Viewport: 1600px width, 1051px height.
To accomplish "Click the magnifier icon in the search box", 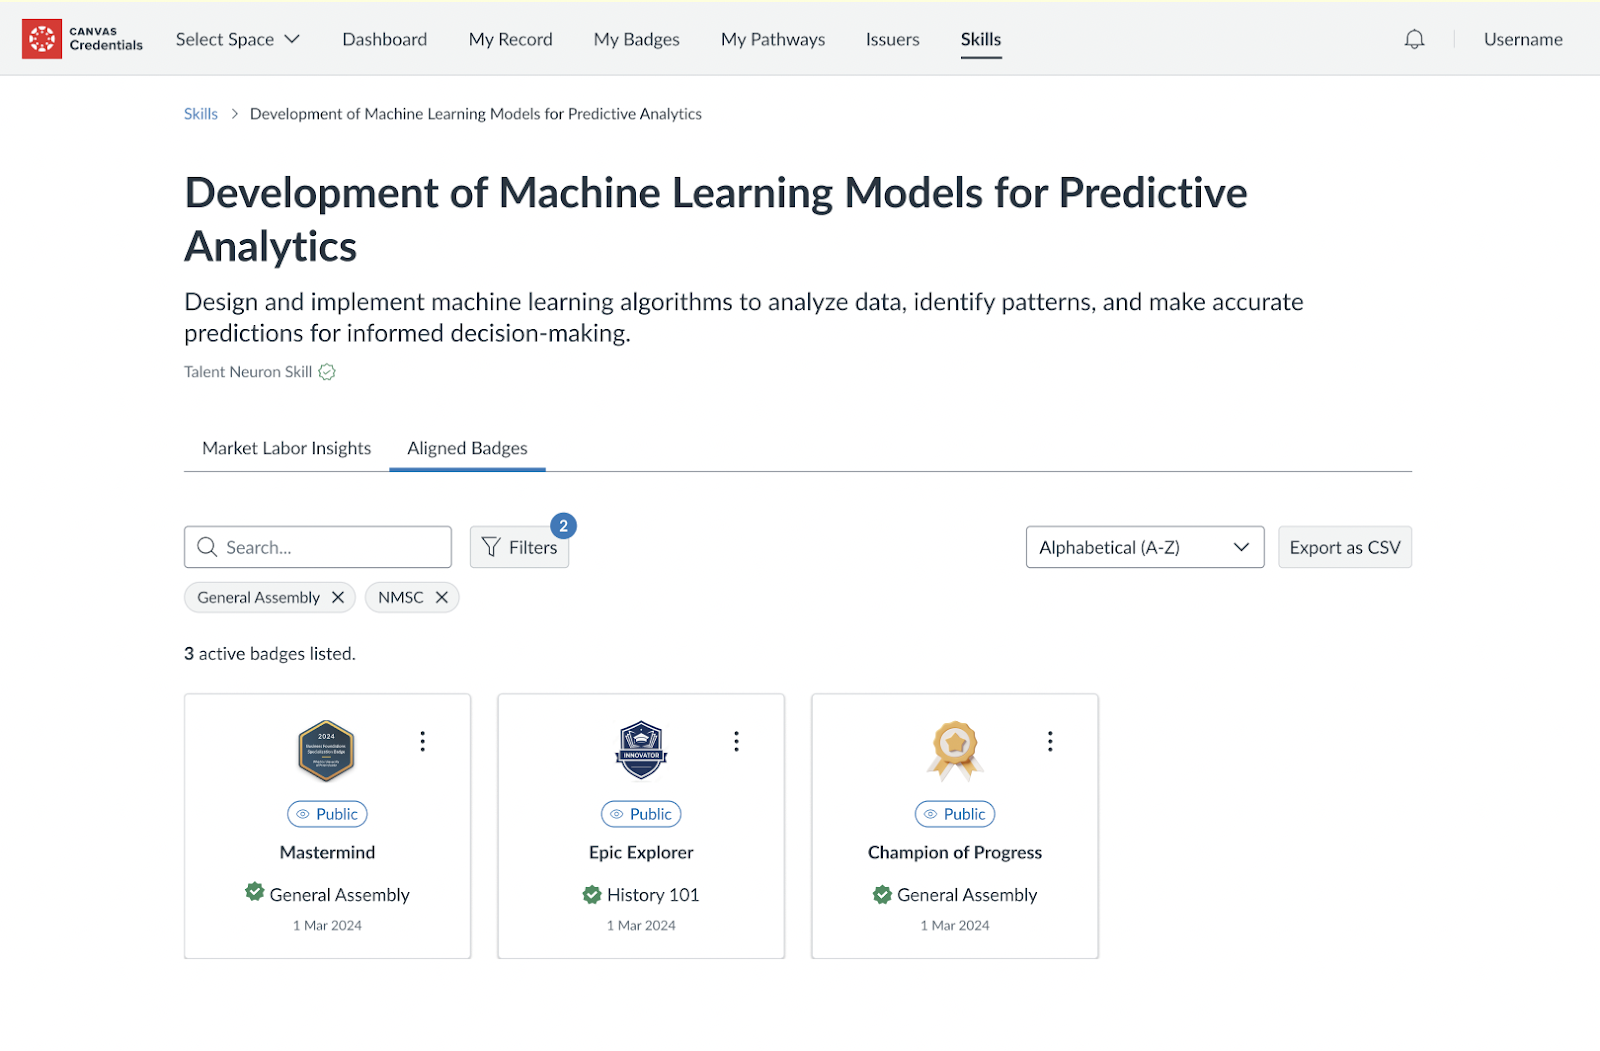I will [x=207, y=547].
